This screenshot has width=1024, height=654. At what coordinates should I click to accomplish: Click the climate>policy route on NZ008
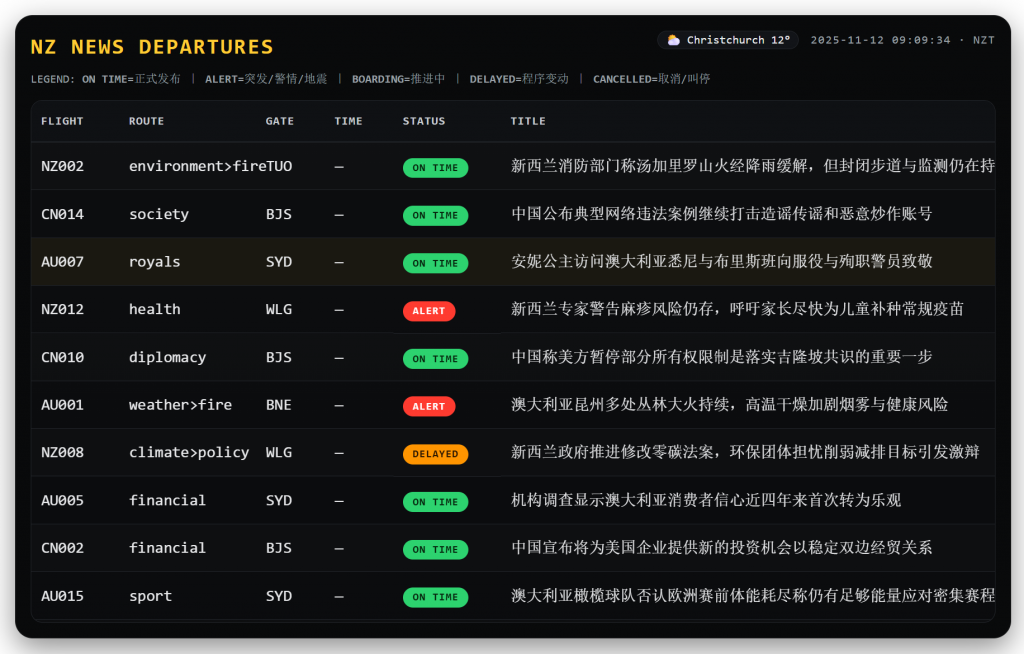(189, 453)
